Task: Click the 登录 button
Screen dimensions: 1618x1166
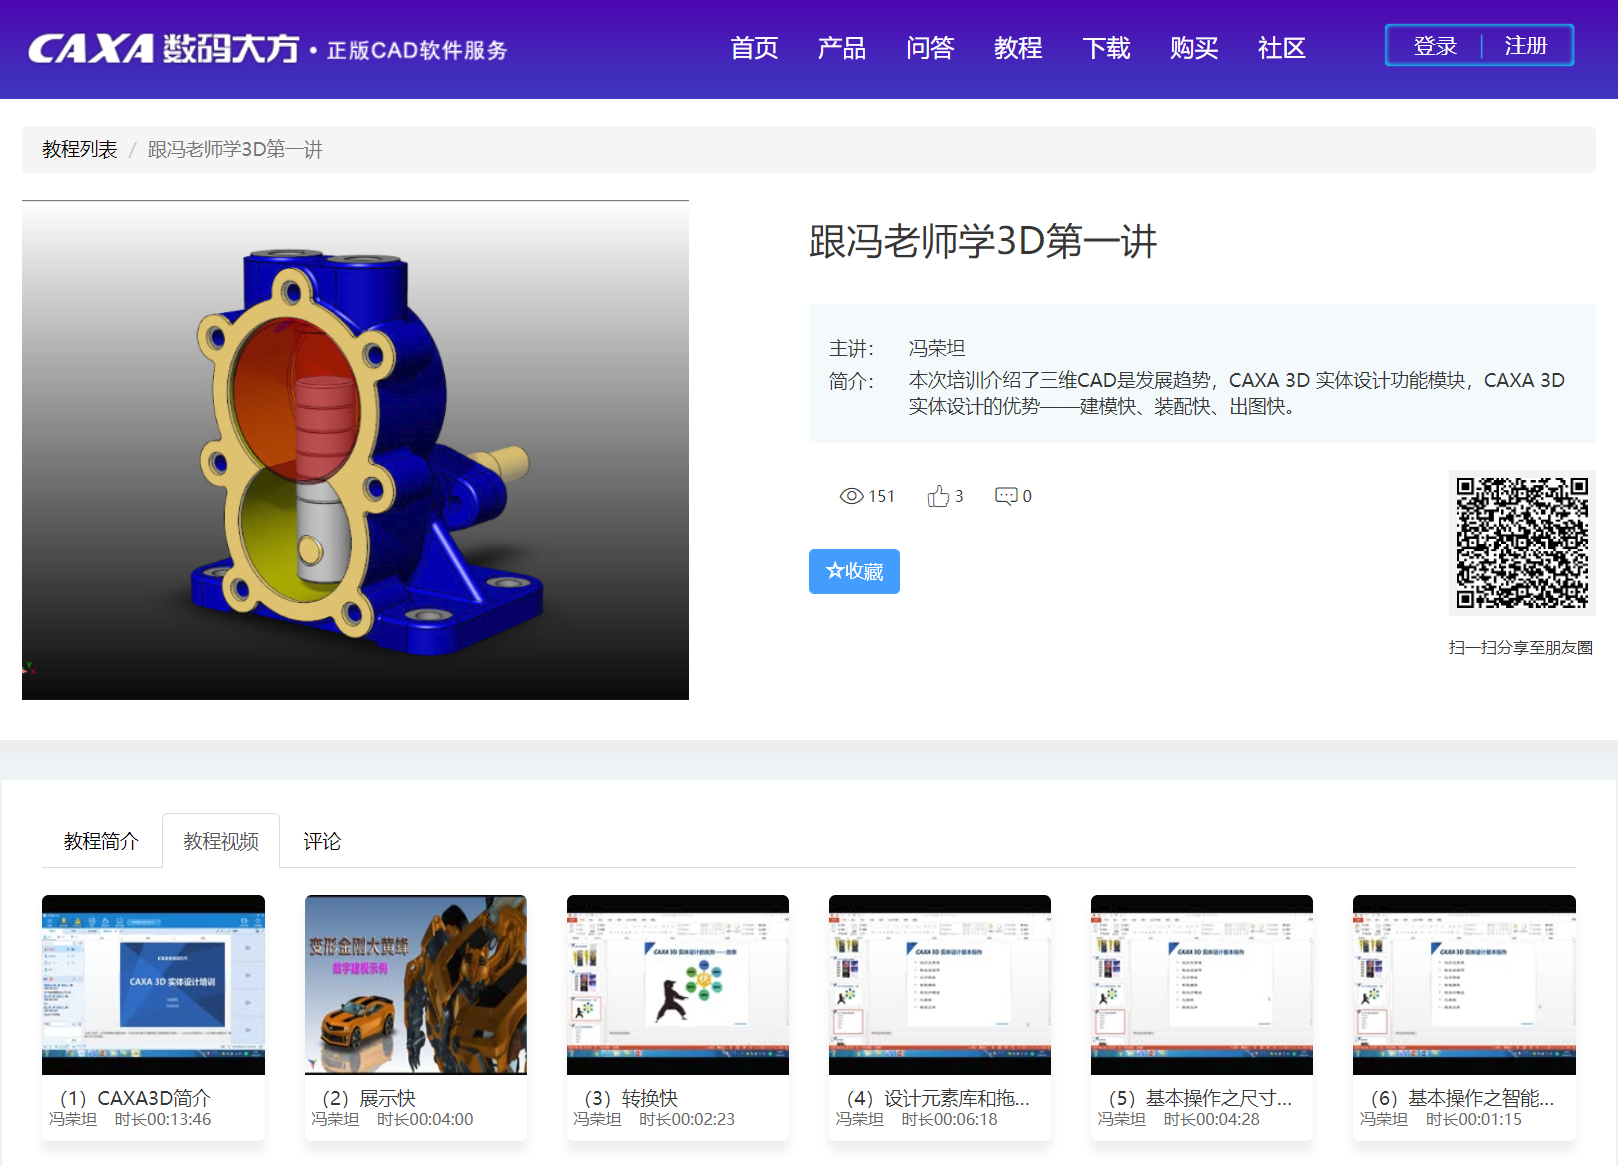Action: (x=1435, y=46)
